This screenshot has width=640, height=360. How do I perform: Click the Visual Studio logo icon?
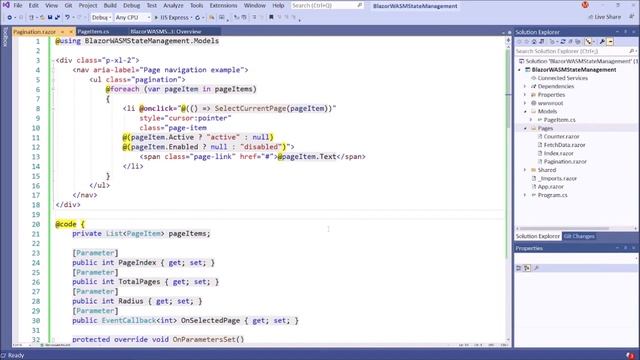6,5
